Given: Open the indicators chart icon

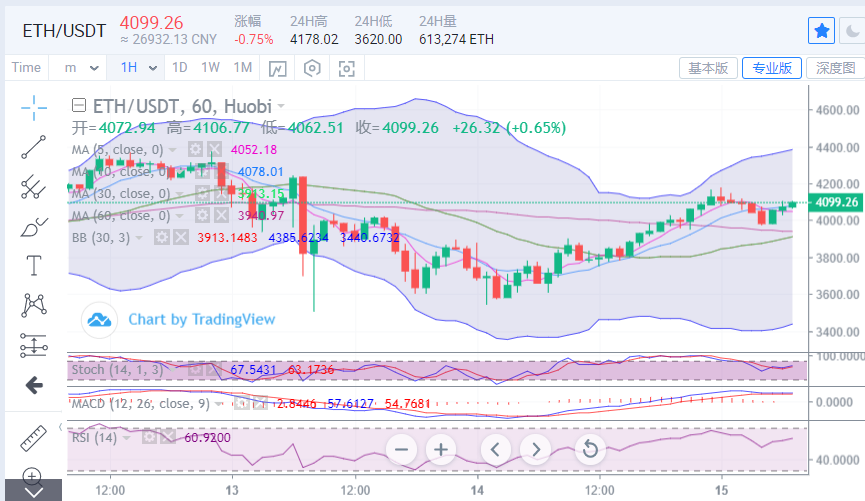Looking at the screenshot, I should point(277,68).
